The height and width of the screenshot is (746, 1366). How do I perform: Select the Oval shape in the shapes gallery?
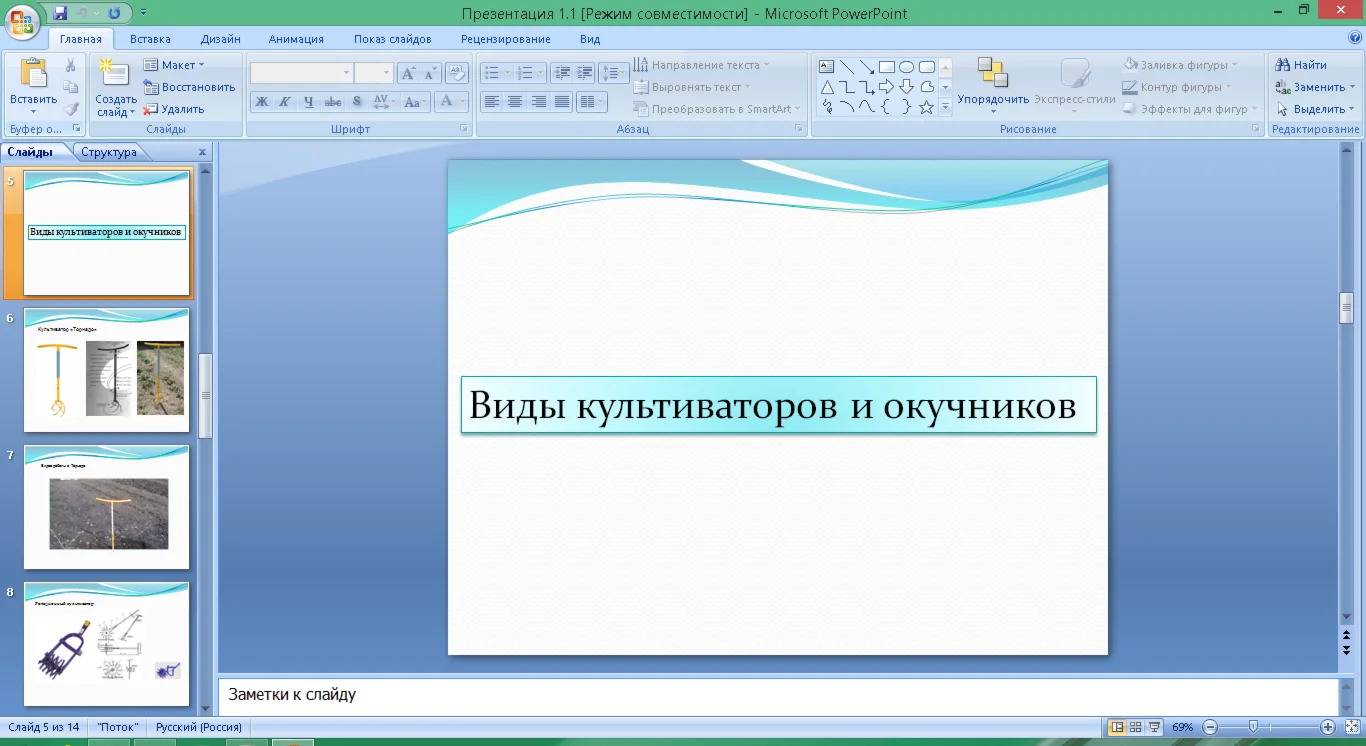click(x=906, y=67)
